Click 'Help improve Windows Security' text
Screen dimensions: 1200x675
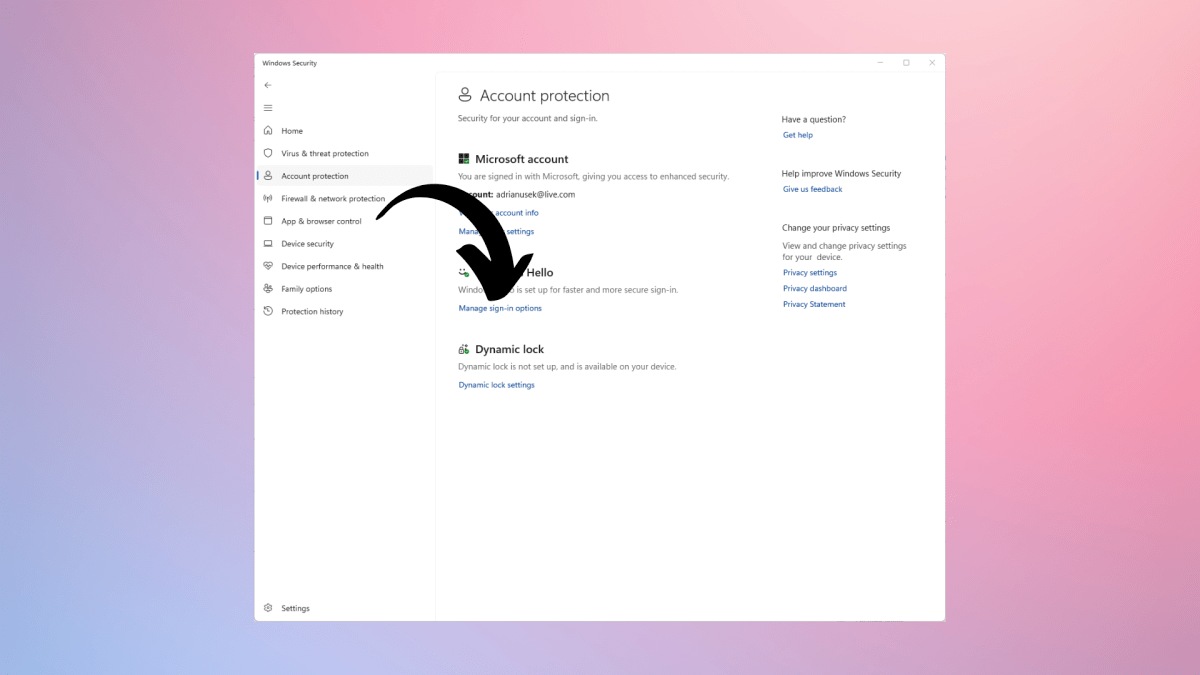(x=841, y=173)
